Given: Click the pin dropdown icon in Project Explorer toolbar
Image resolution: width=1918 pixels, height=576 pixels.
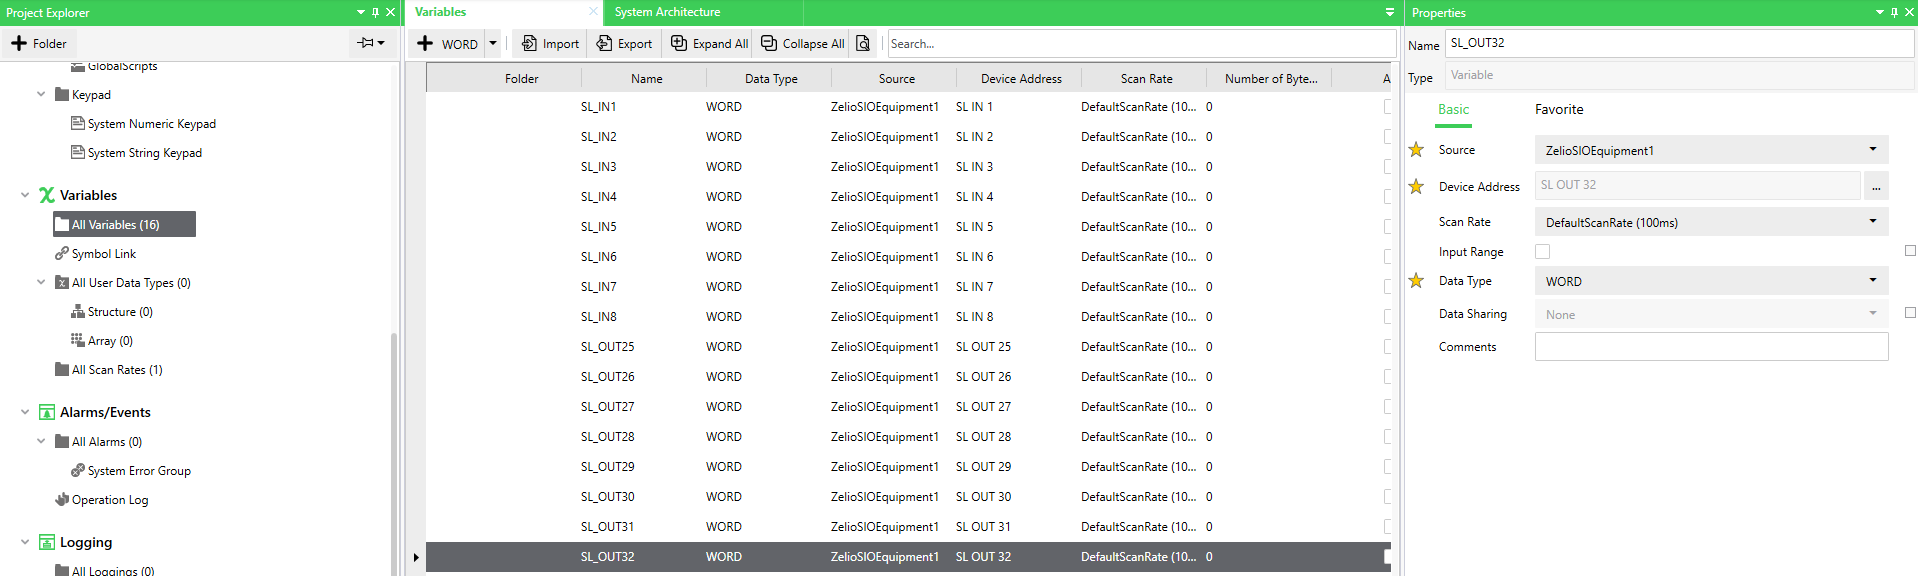Looking at the screenshot, I should click(371, 43).
